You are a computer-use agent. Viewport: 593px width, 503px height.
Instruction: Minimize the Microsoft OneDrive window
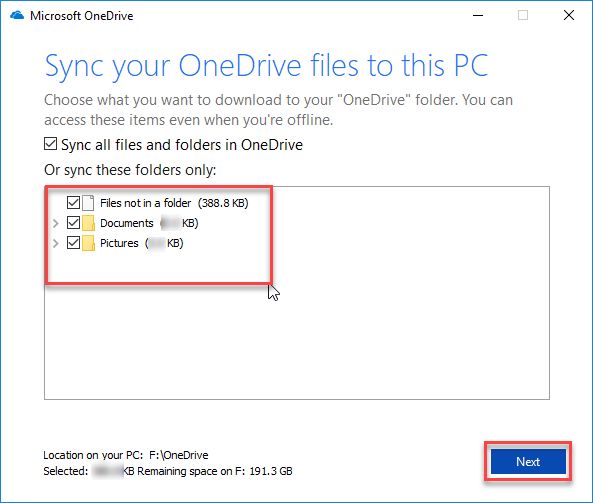(x=478, y=16)
